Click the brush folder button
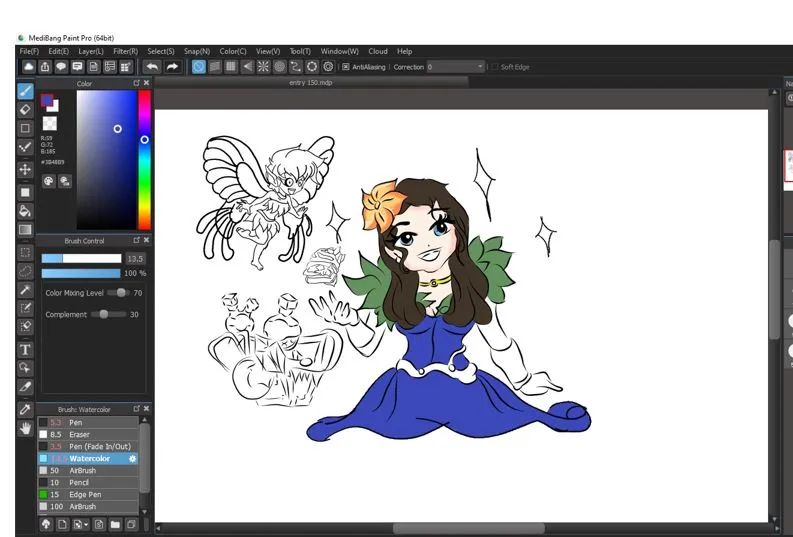The width and height of the screenshot is (793, 537). pos(115,524)
